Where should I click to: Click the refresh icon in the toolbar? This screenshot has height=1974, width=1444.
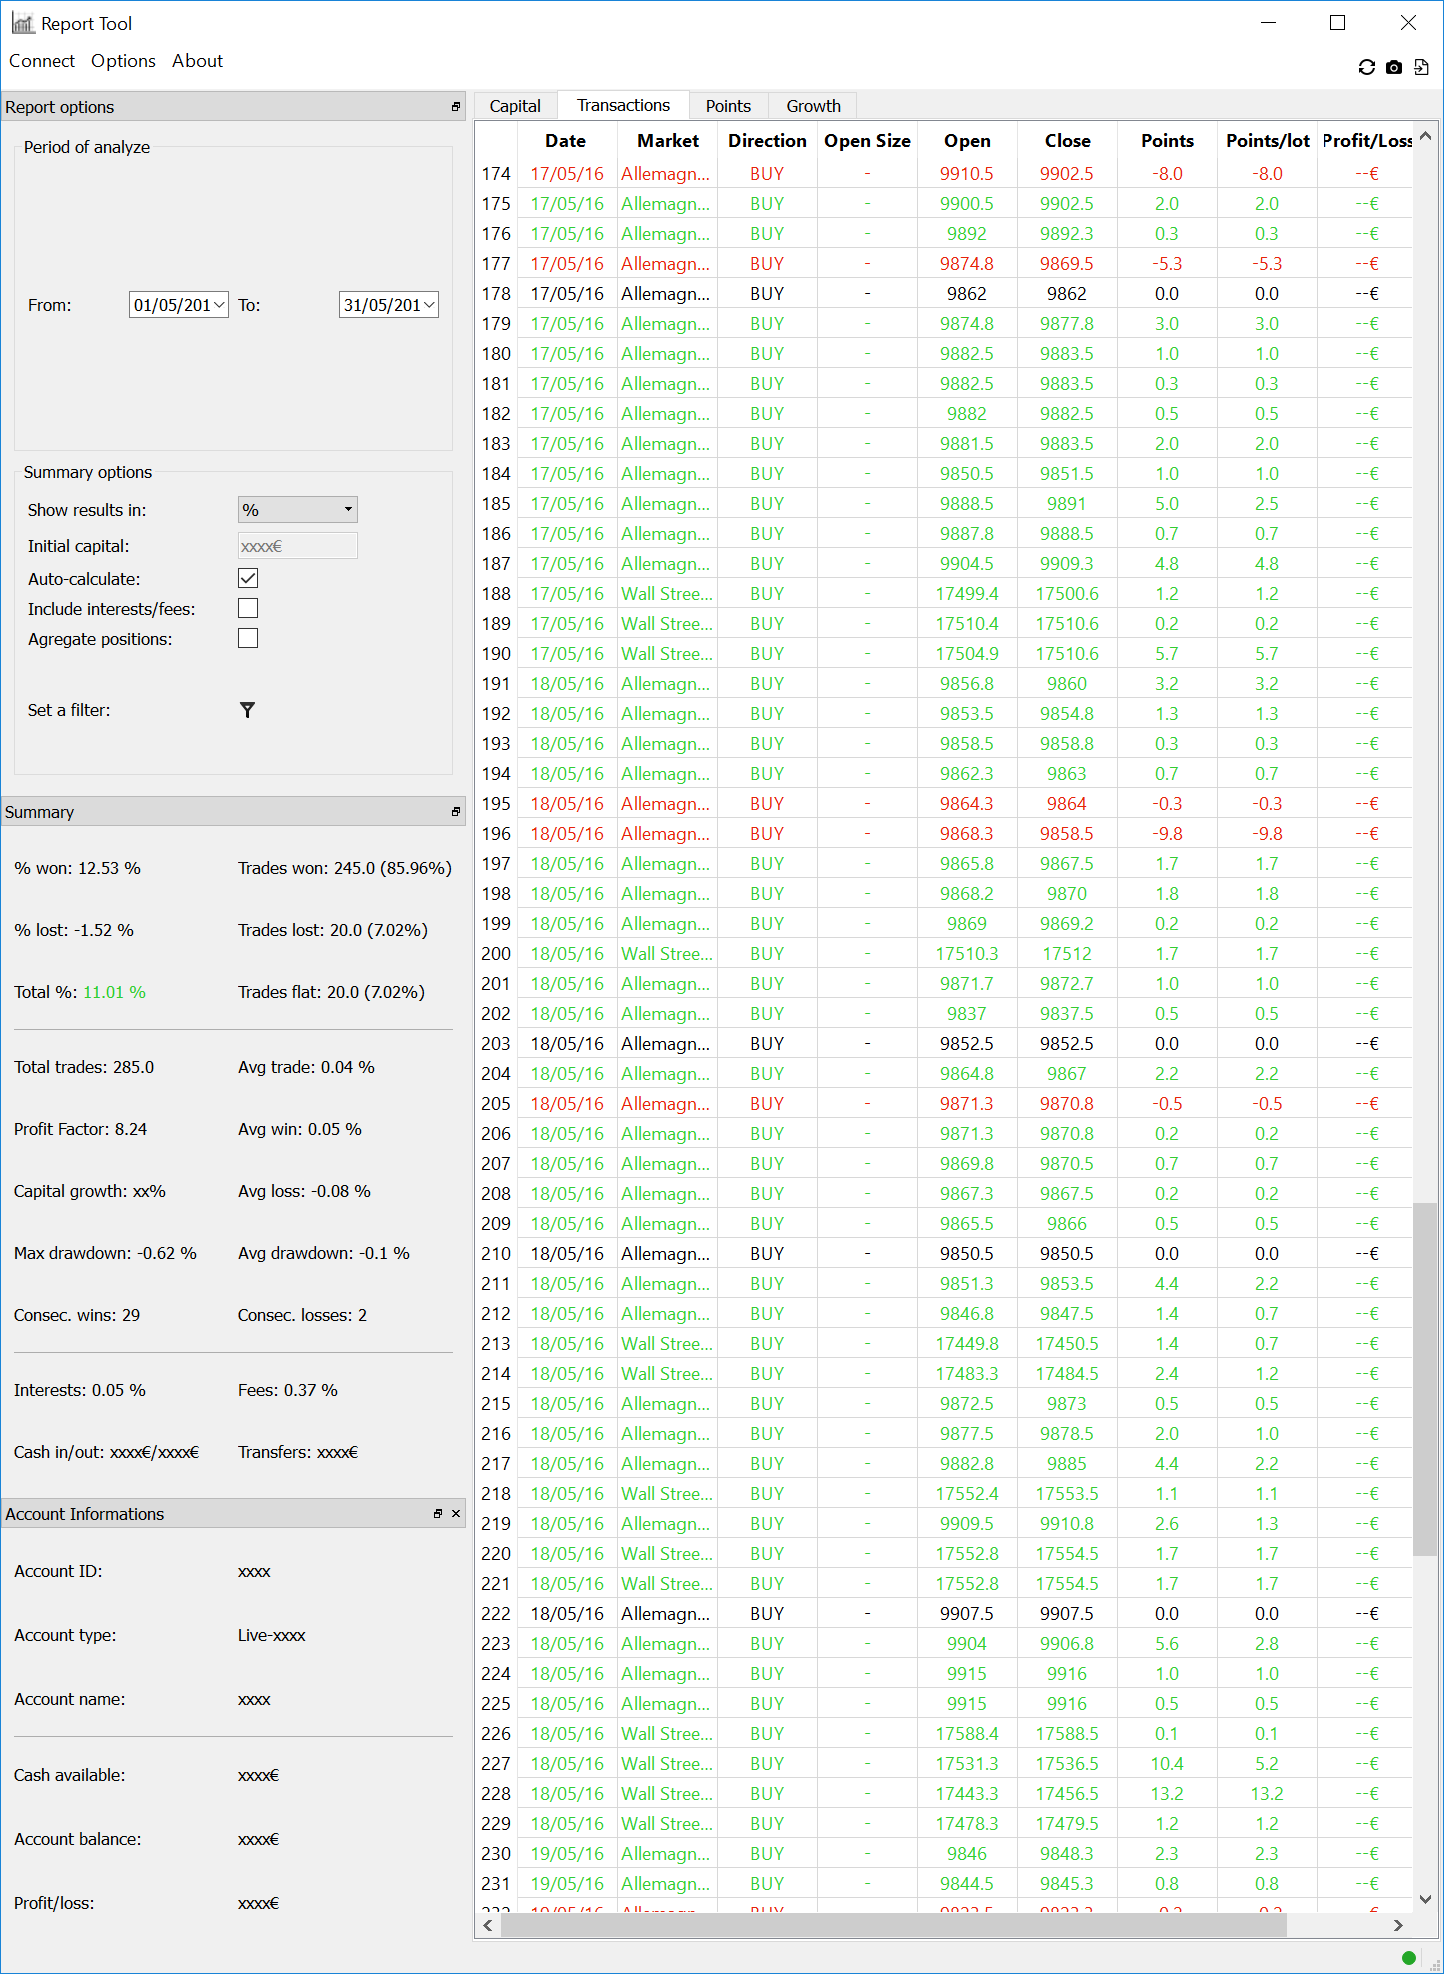[x=1366, y=67]
